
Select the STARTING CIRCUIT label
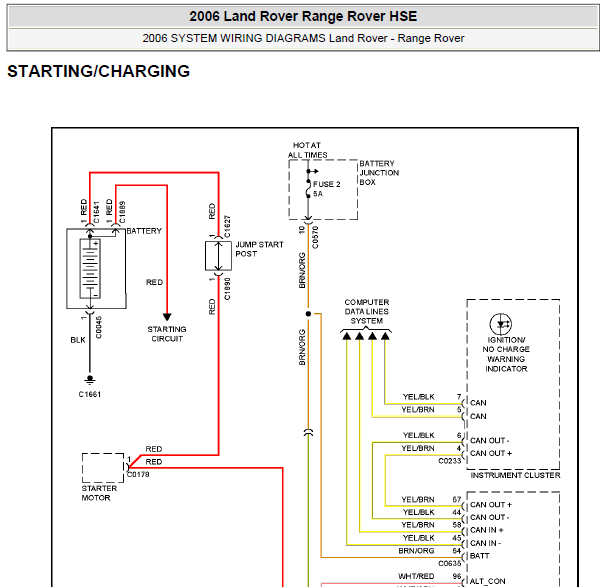[x=167, y=334]
